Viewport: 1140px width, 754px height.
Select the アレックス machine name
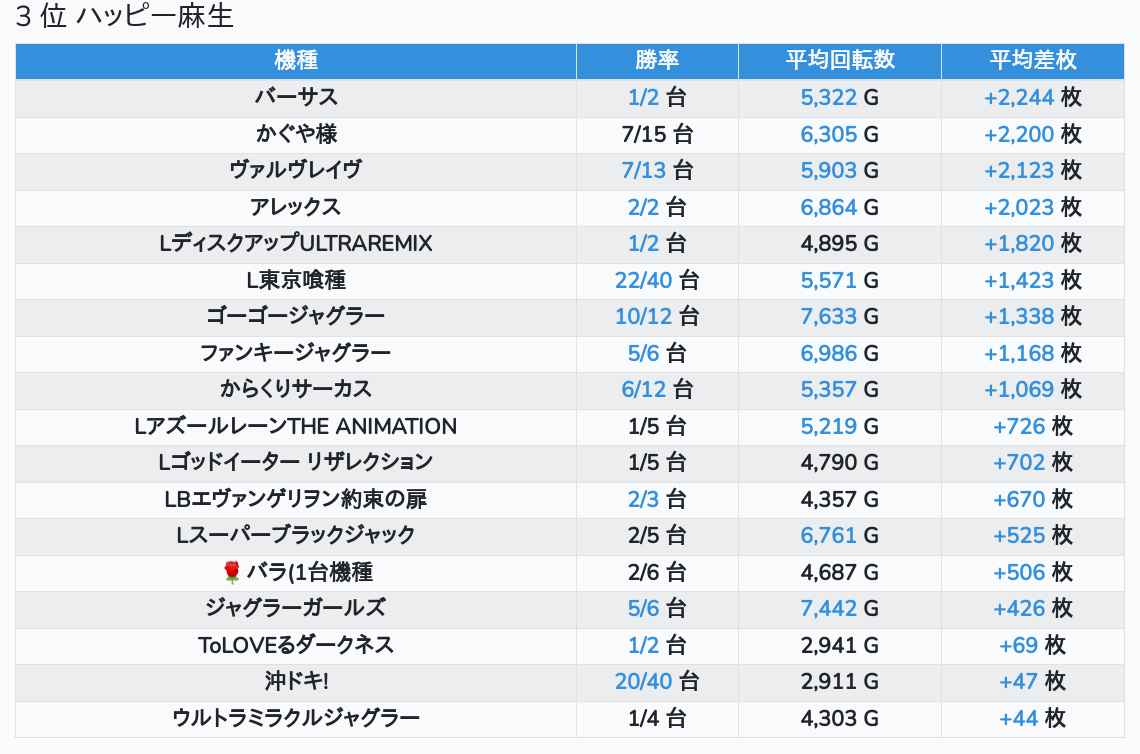pos(296,207)
